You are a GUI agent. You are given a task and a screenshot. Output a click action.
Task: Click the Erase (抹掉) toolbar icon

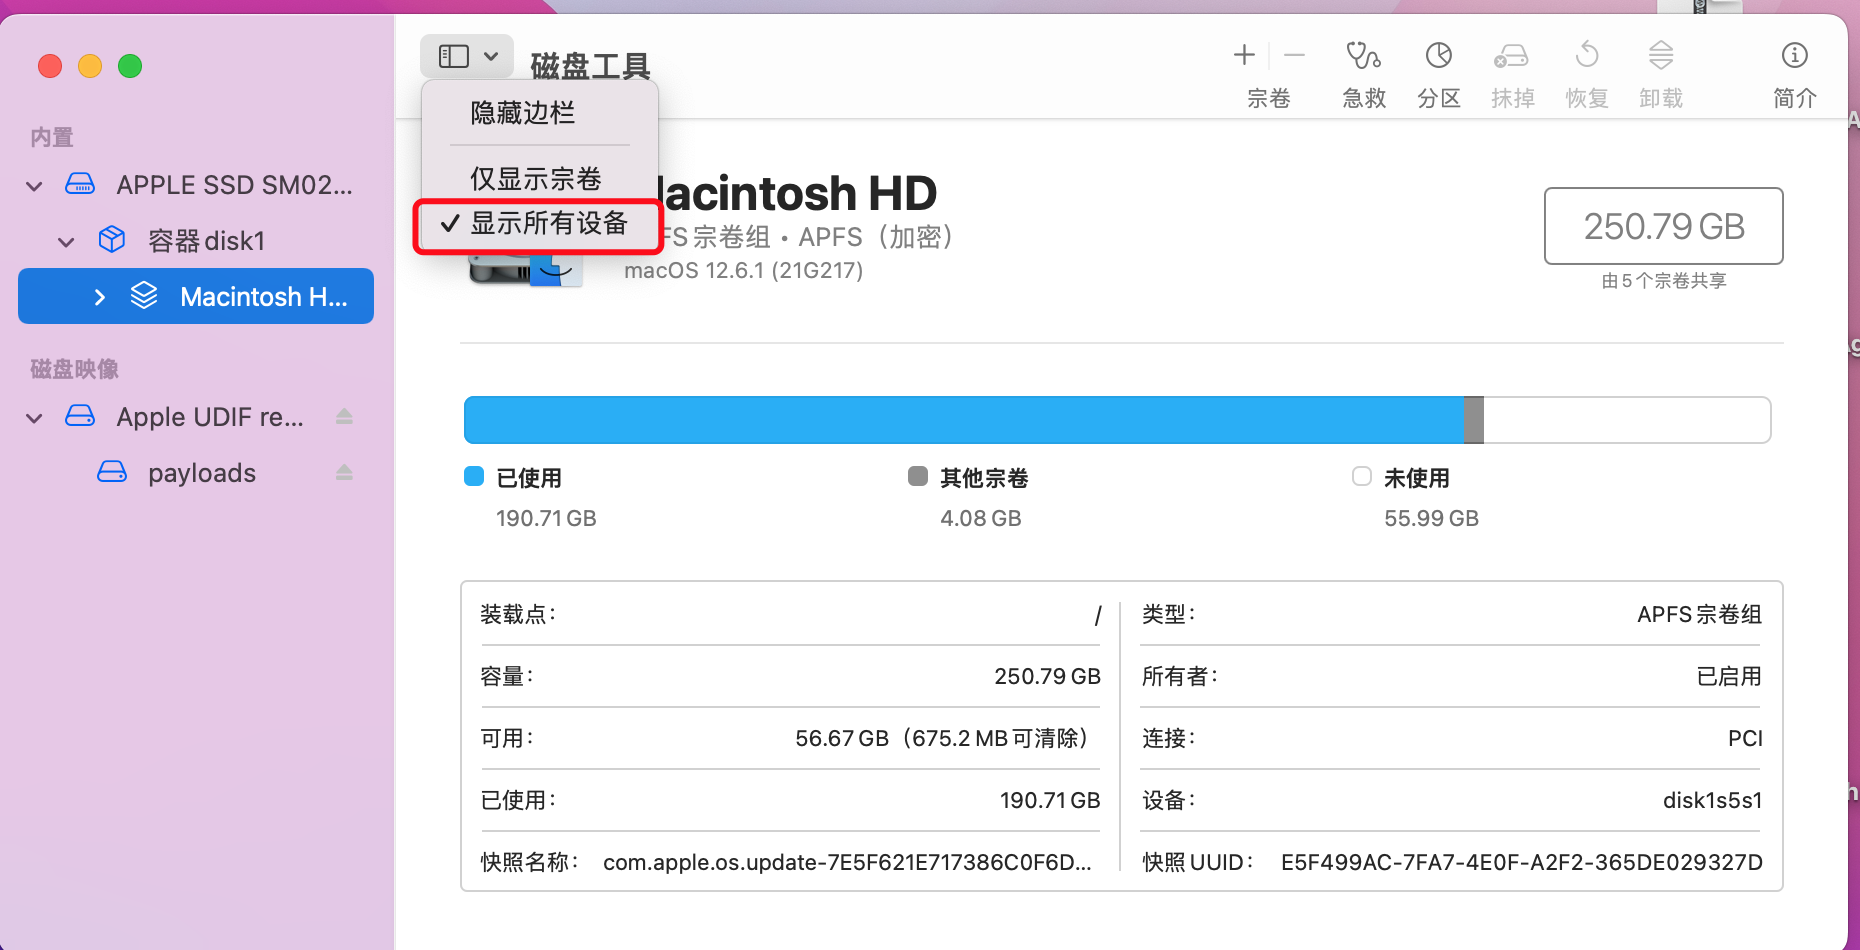pyautogui.click(x=1511, y=56)
